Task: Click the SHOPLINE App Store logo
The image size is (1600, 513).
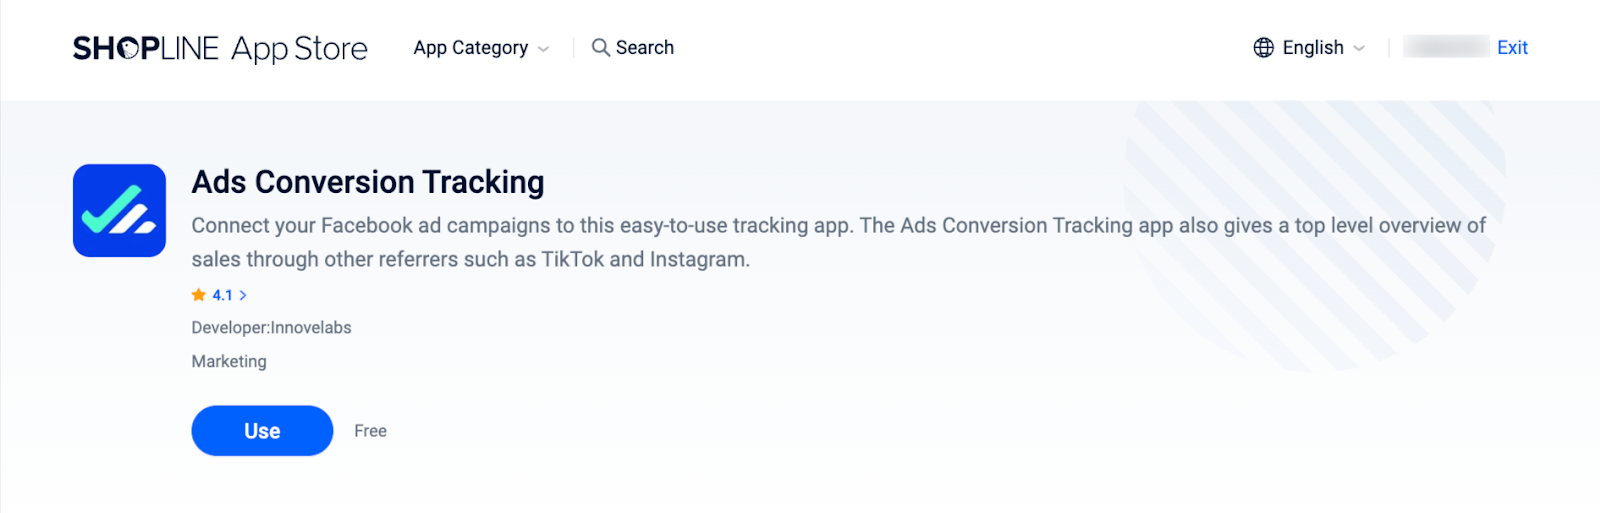Action: (220, 48)
